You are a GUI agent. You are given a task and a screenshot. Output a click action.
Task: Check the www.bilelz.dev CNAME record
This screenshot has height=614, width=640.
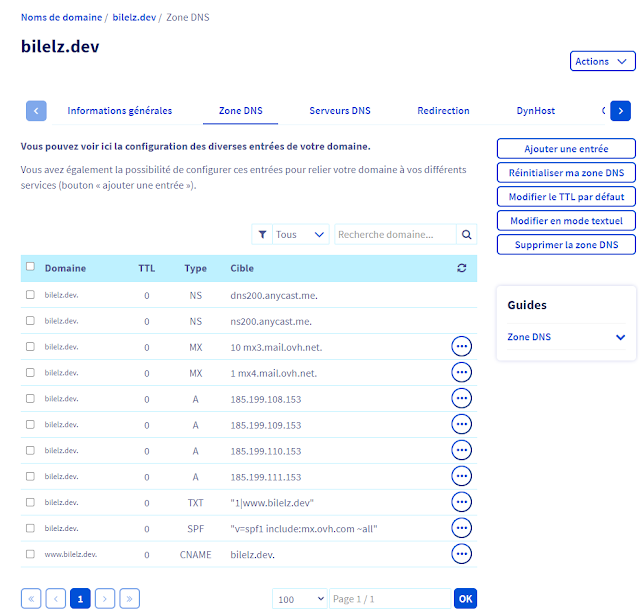pyautogui.click(x=30, y=554)
